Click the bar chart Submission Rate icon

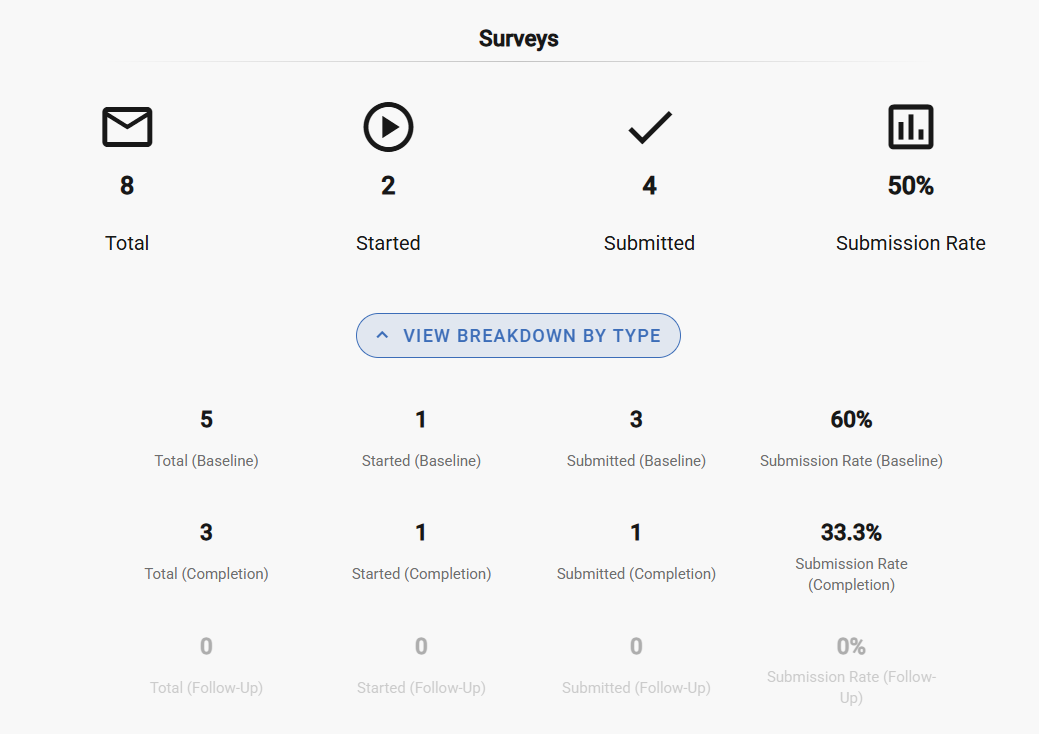pos(910,127)
